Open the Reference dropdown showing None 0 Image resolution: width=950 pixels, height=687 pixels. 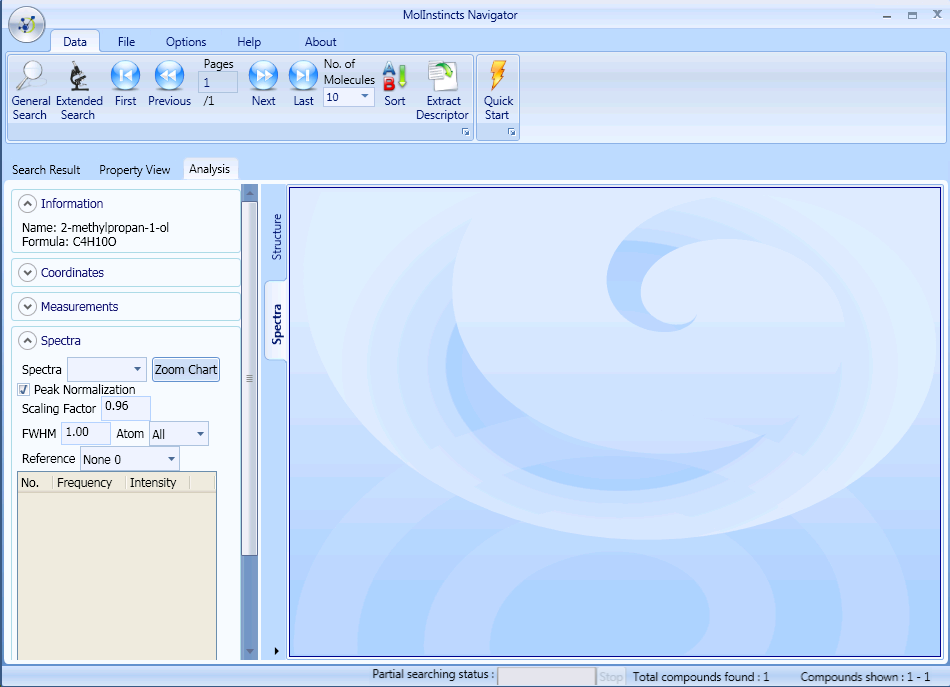click(130, 459)
